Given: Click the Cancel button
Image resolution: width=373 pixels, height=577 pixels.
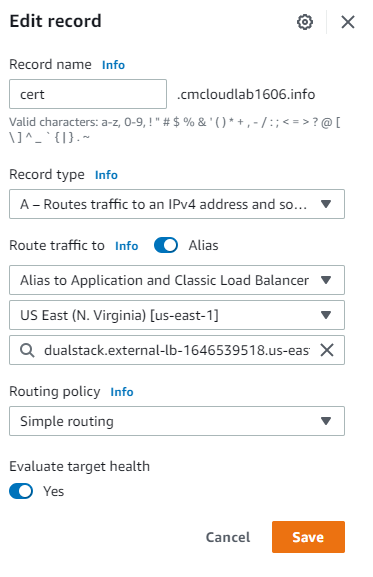Looking at the screenshot, I should (228, 537).
